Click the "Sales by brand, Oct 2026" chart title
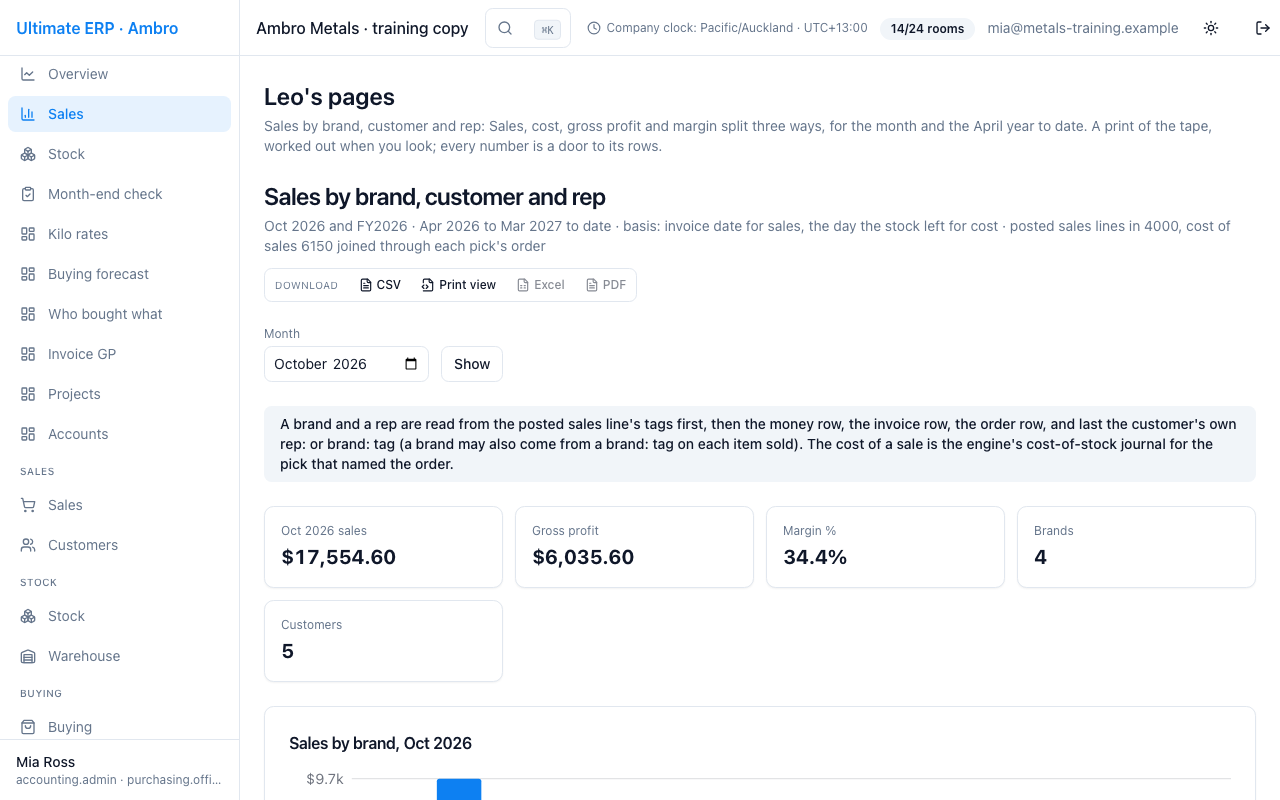The height and width of the screenshot is (800, 1280). [380, 743]
